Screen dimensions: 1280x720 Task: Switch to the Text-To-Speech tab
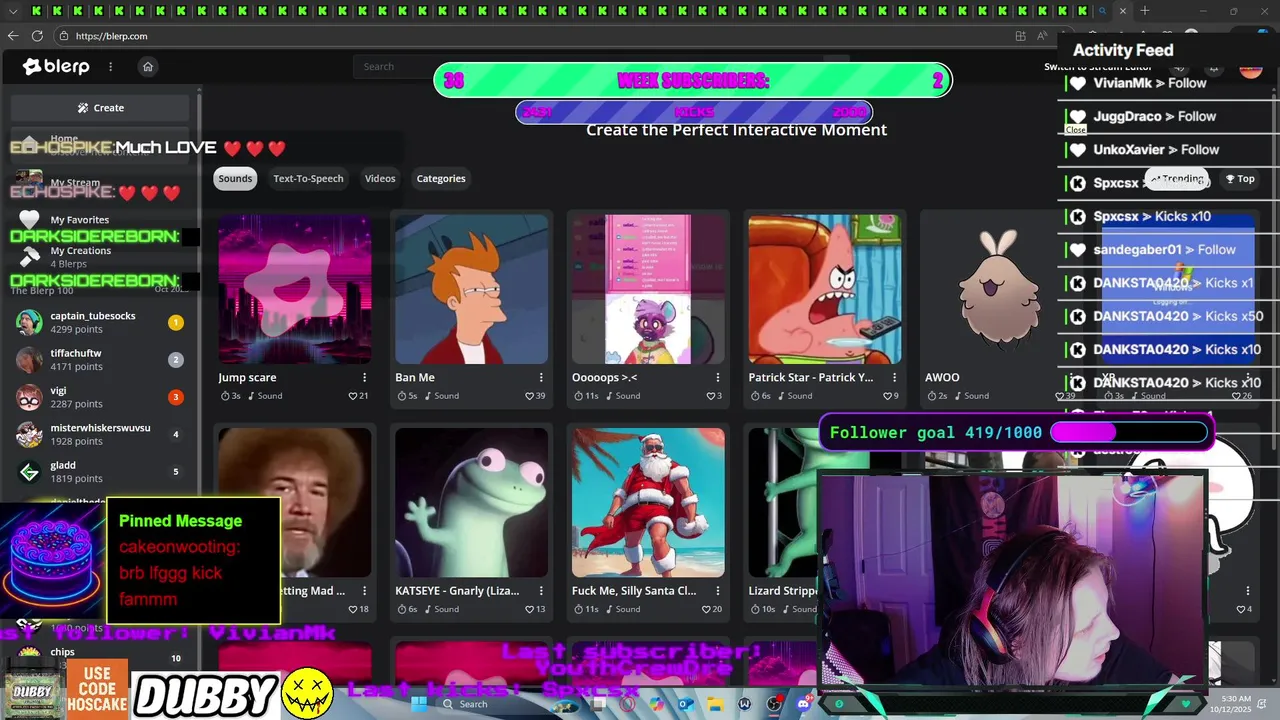point(308,178)
